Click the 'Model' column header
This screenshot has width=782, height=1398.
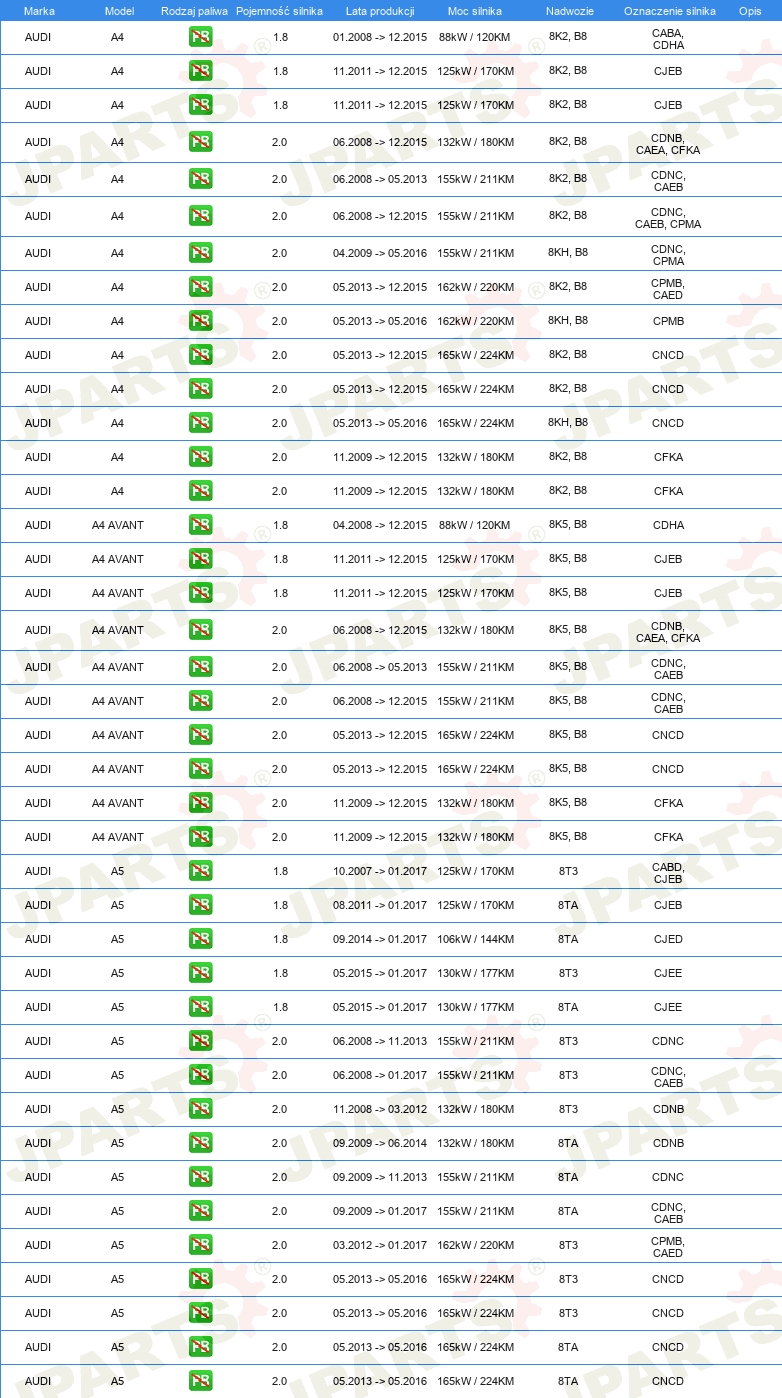tap(119, 10)
